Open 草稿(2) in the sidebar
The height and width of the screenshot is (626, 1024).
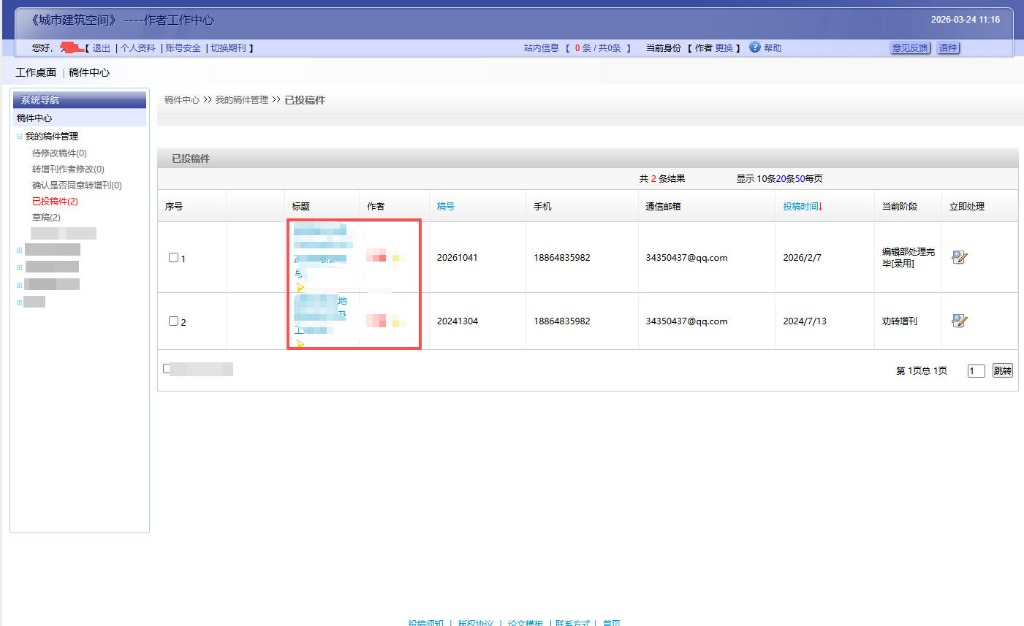point(46,217)
